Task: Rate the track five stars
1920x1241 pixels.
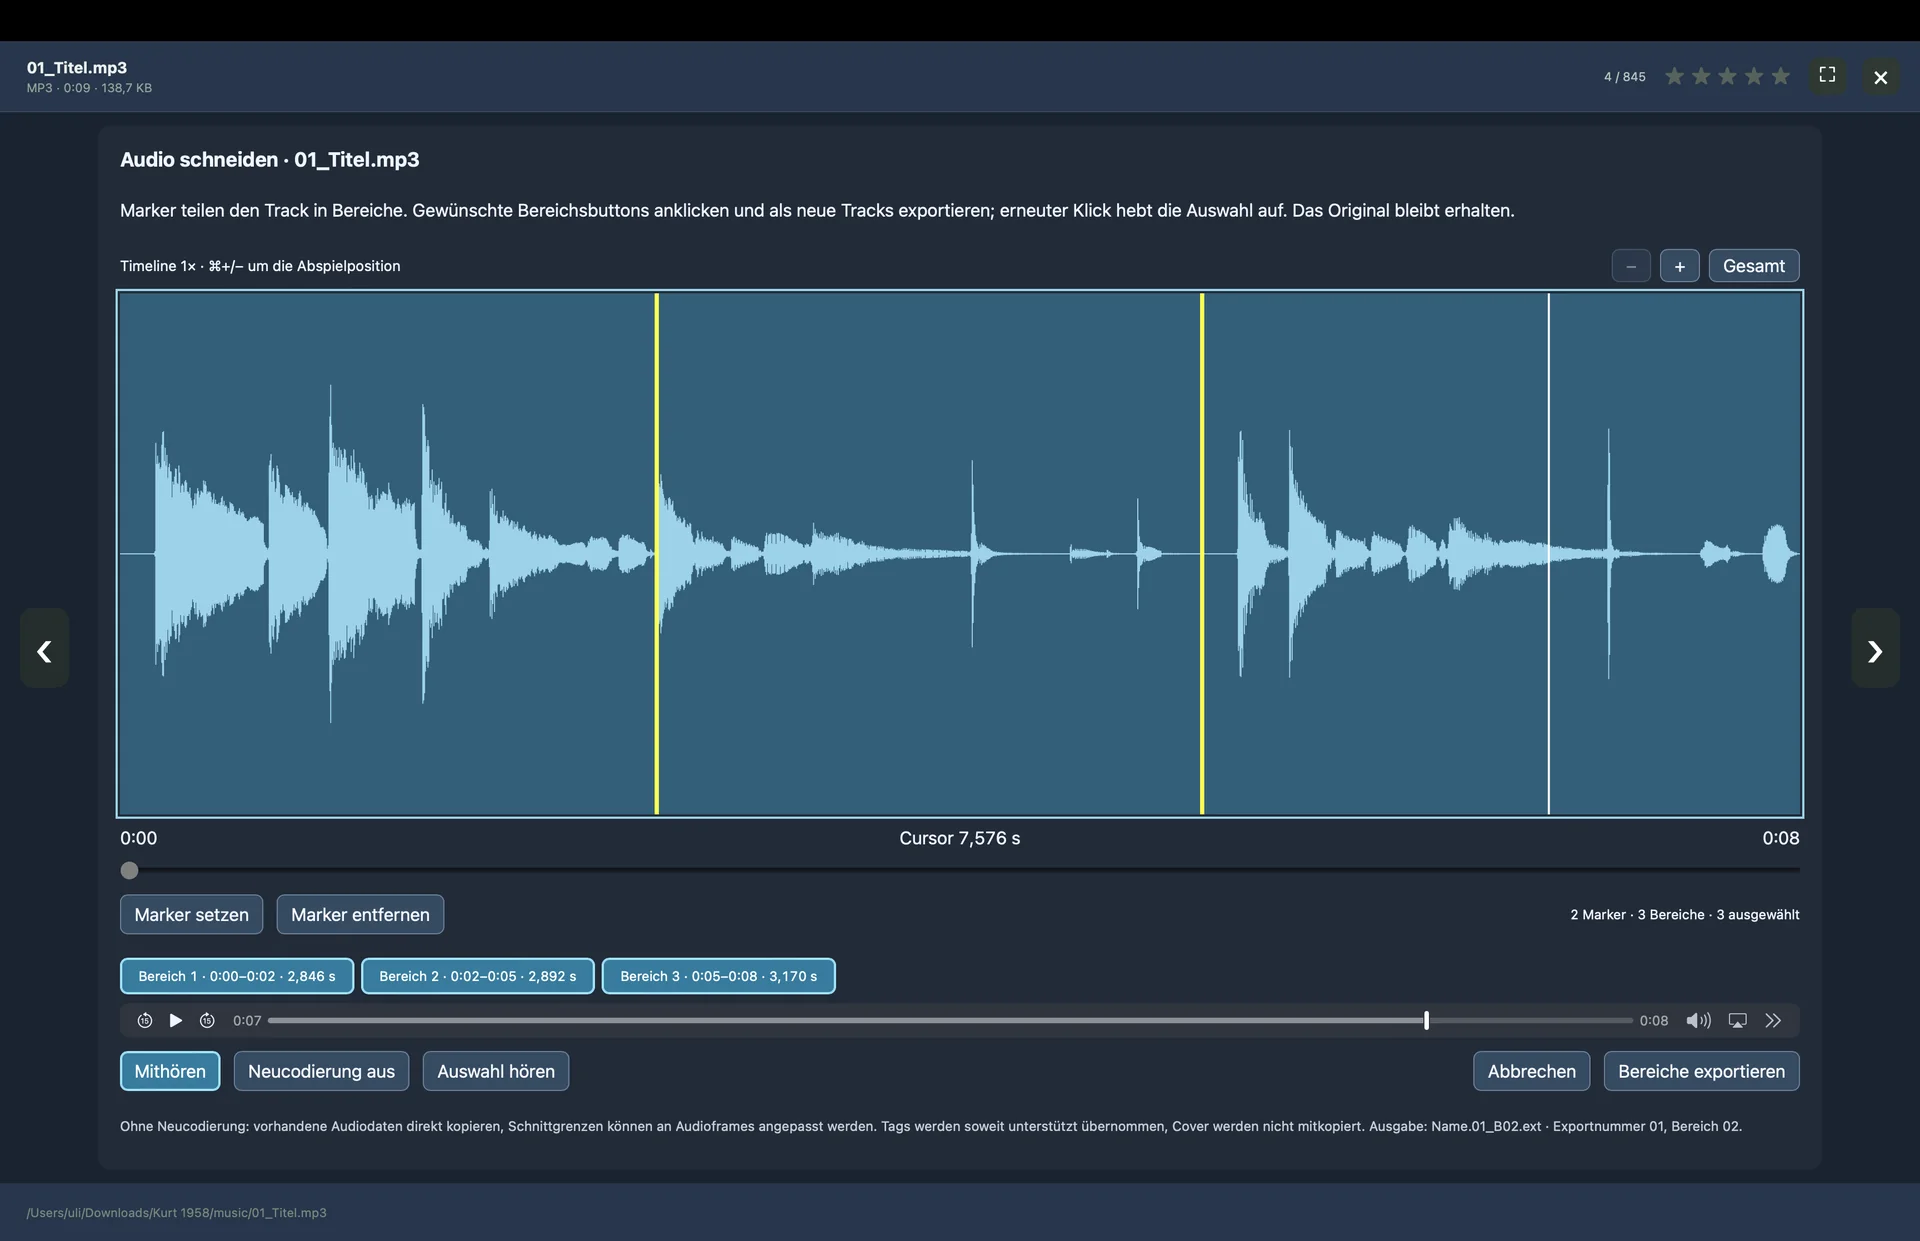Action: point(1780,76)
